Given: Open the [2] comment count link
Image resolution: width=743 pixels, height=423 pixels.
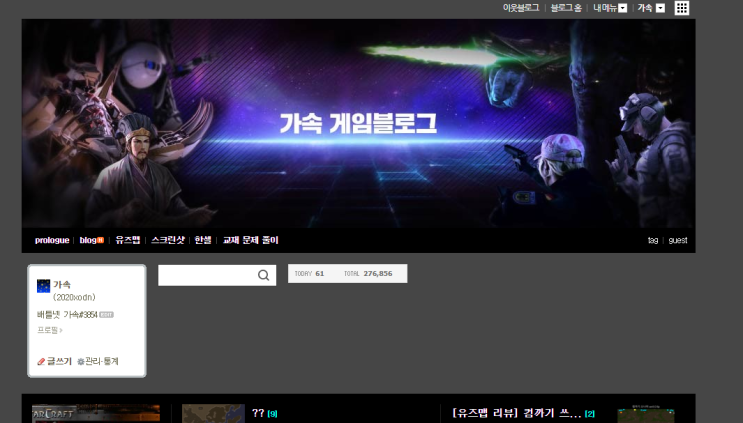Looking at the screenshot, I should (x=589, y=414).
